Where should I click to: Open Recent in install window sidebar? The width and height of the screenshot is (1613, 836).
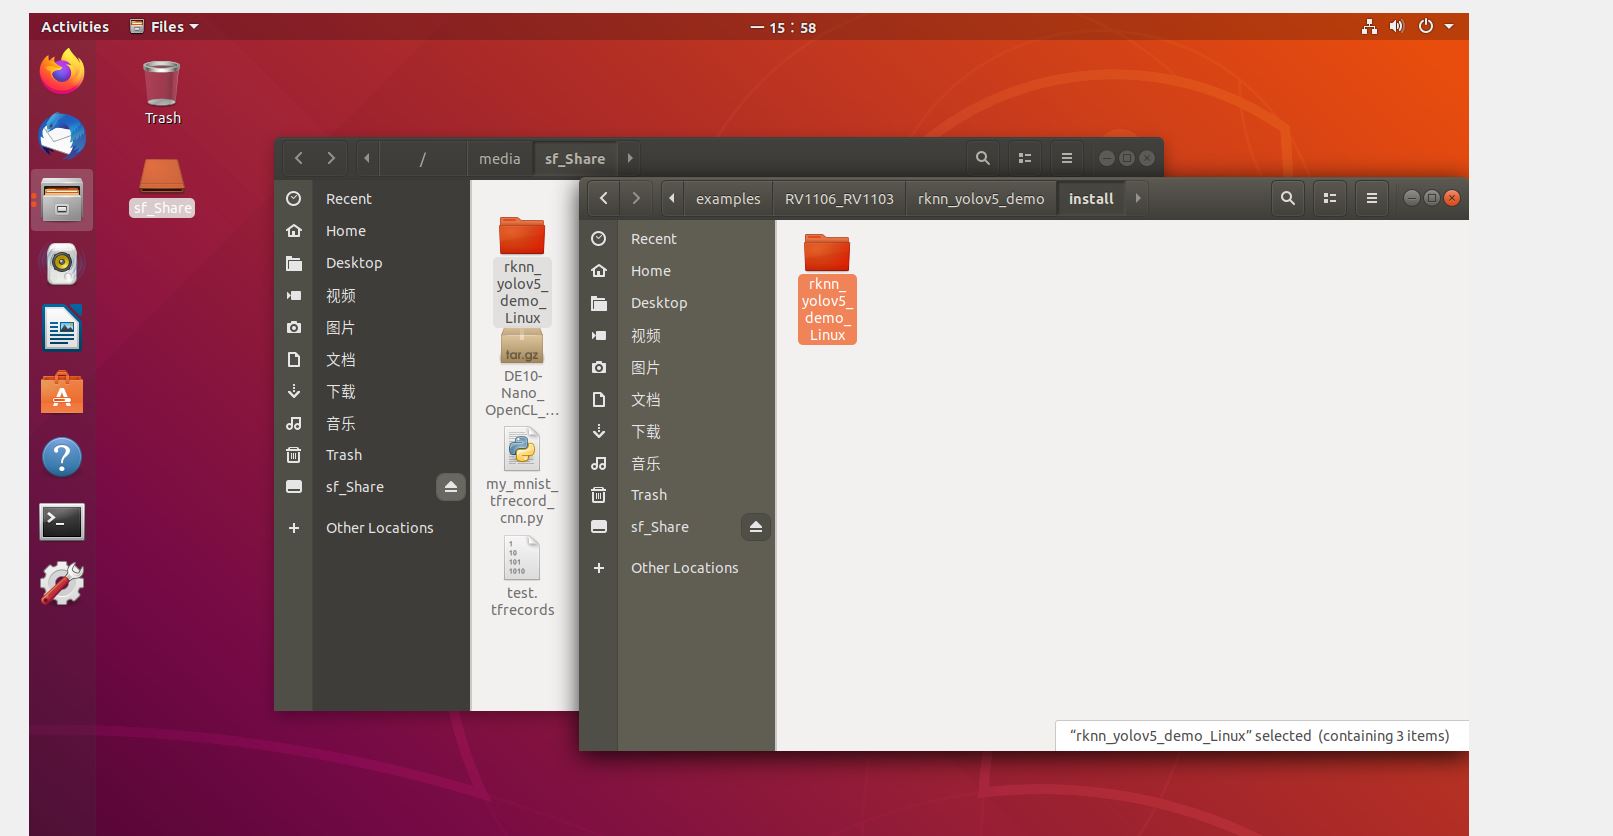(x=677, y=239)
